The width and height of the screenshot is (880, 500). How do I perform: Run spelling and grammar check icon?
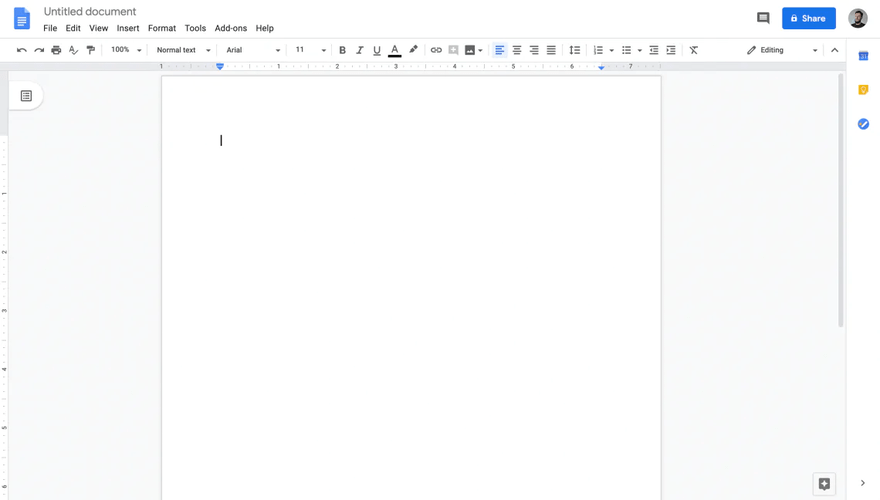pyautogui.click(x=74, y=50)
